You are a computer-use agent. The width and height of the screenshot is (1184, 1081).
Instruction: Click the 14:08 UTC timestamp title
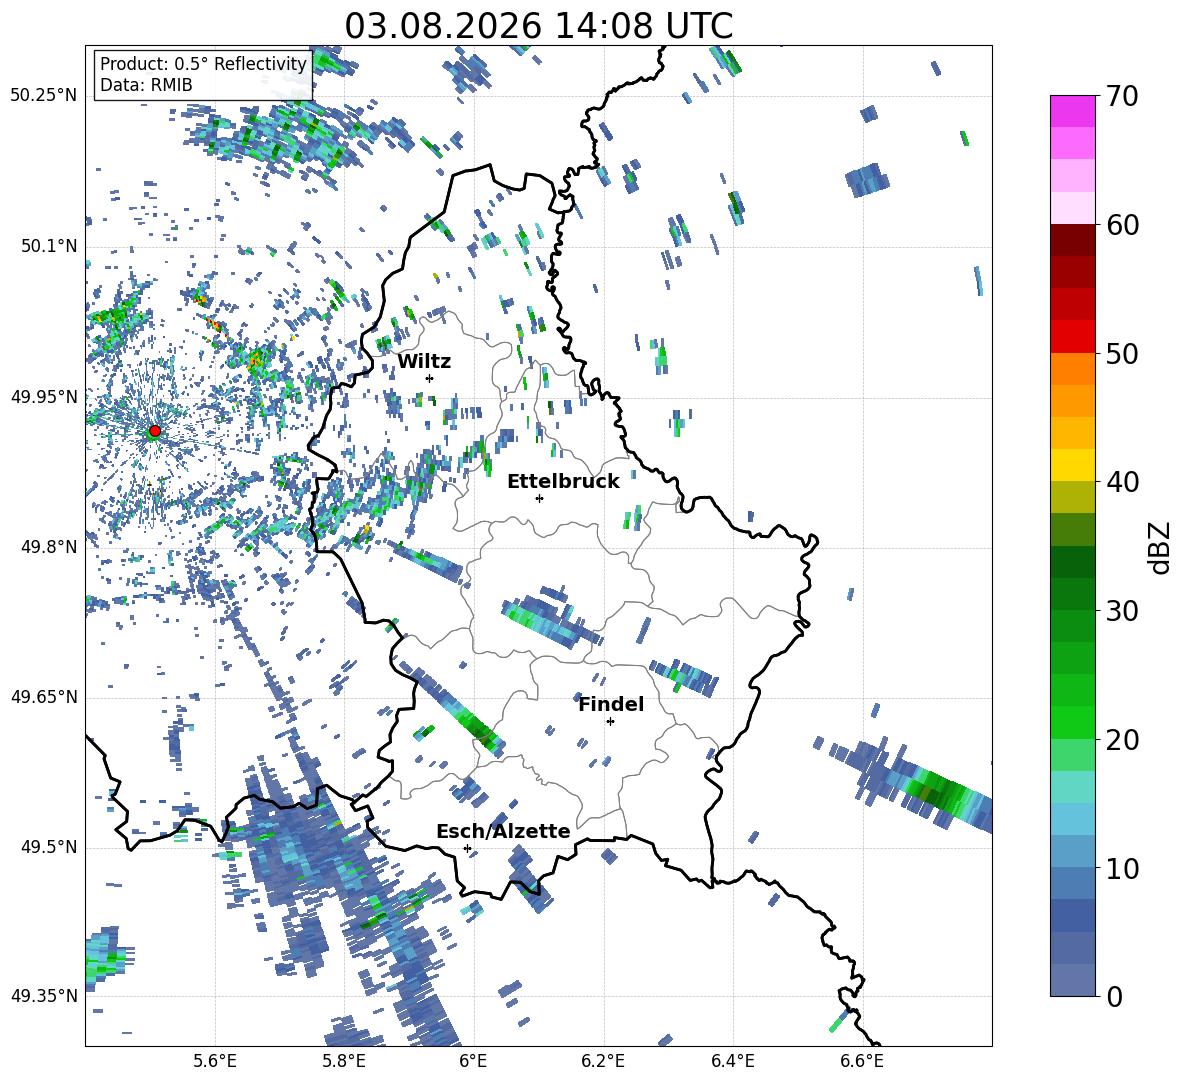pyautogui.click(x=538, y=26)
